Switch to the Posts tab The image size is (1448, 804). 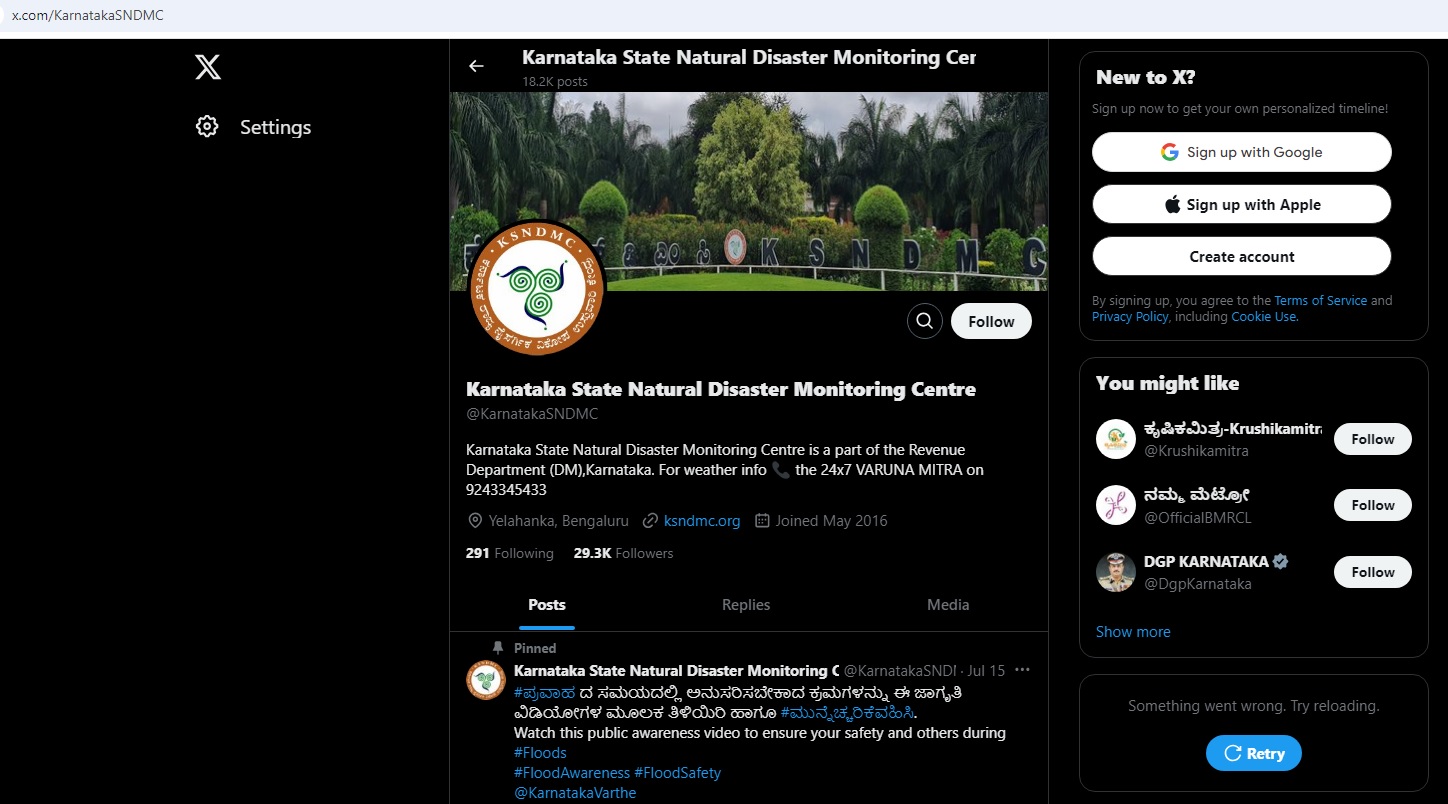pos(547,605)
